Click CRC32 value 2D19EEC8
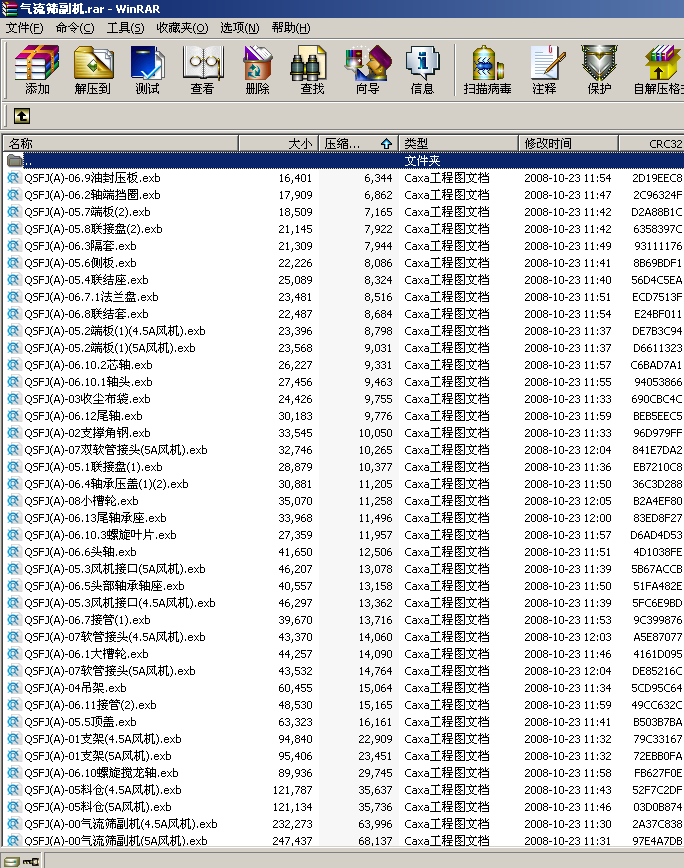The height and width of the screenshot is (868, 684). pos(657,178)
